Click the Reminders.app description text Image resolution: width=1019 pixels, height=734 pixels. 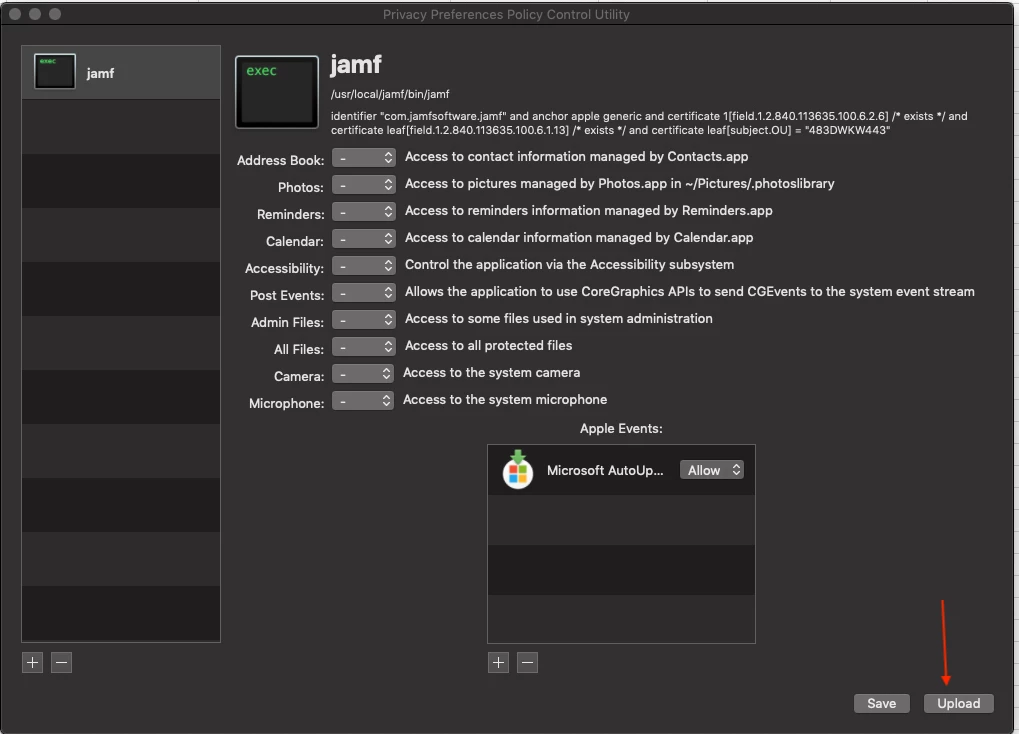(589, 211)
